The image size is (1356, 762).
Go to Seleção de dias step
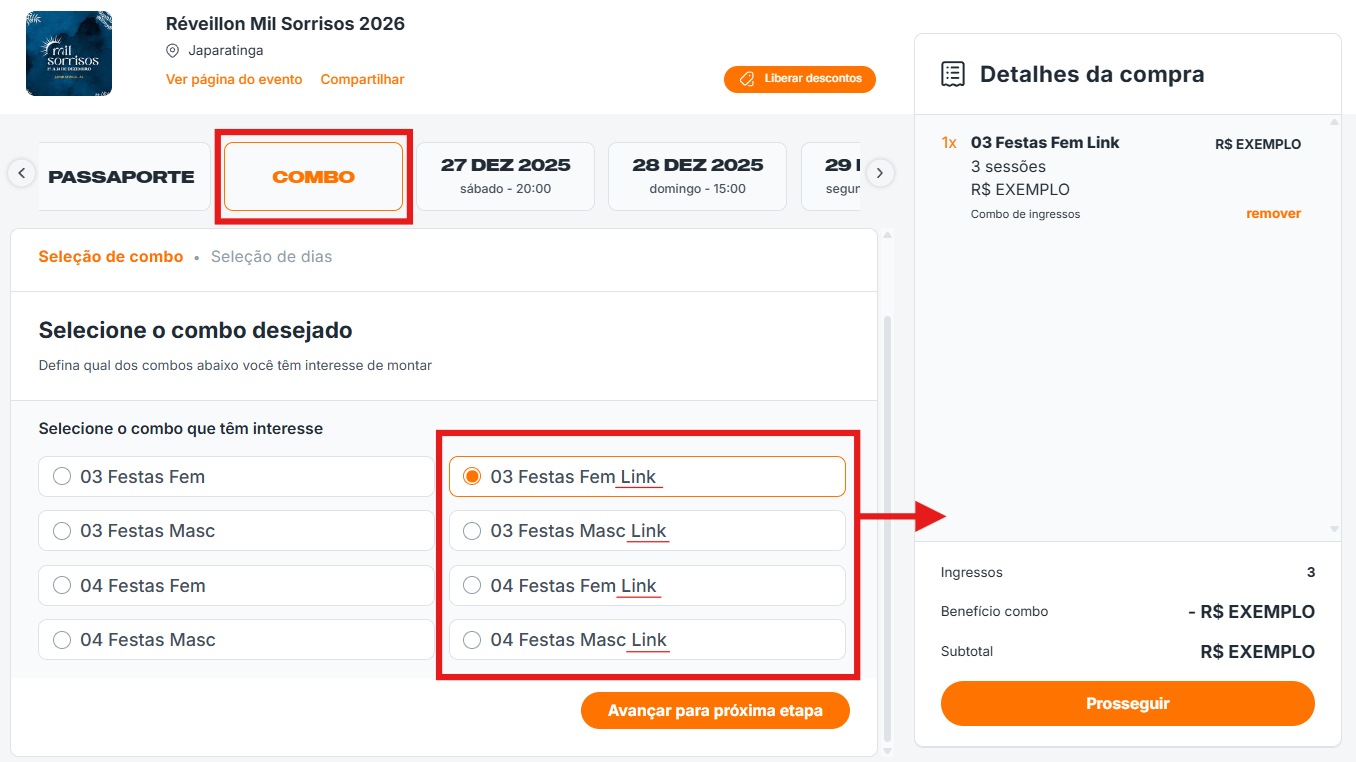tap(271, 257)
